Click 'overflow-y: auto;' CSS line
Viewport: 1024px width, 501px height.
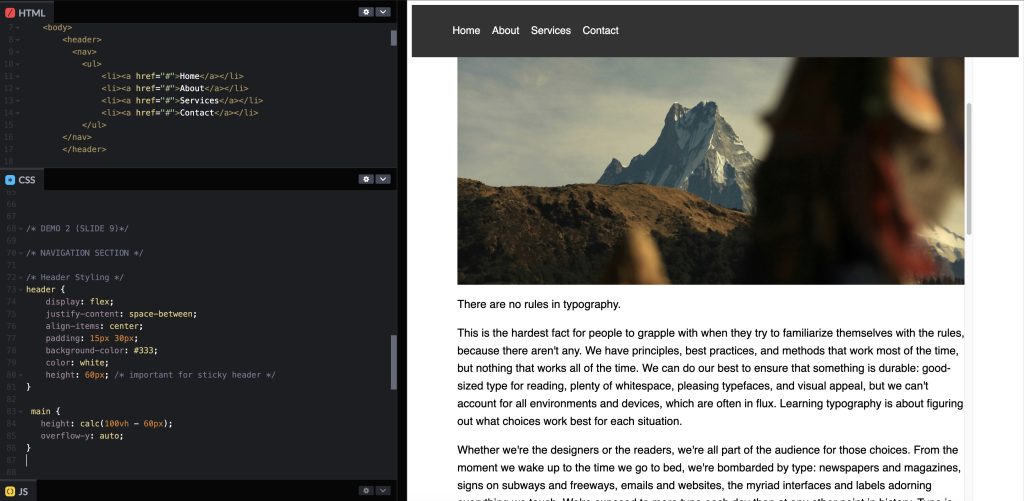[82, 436]
